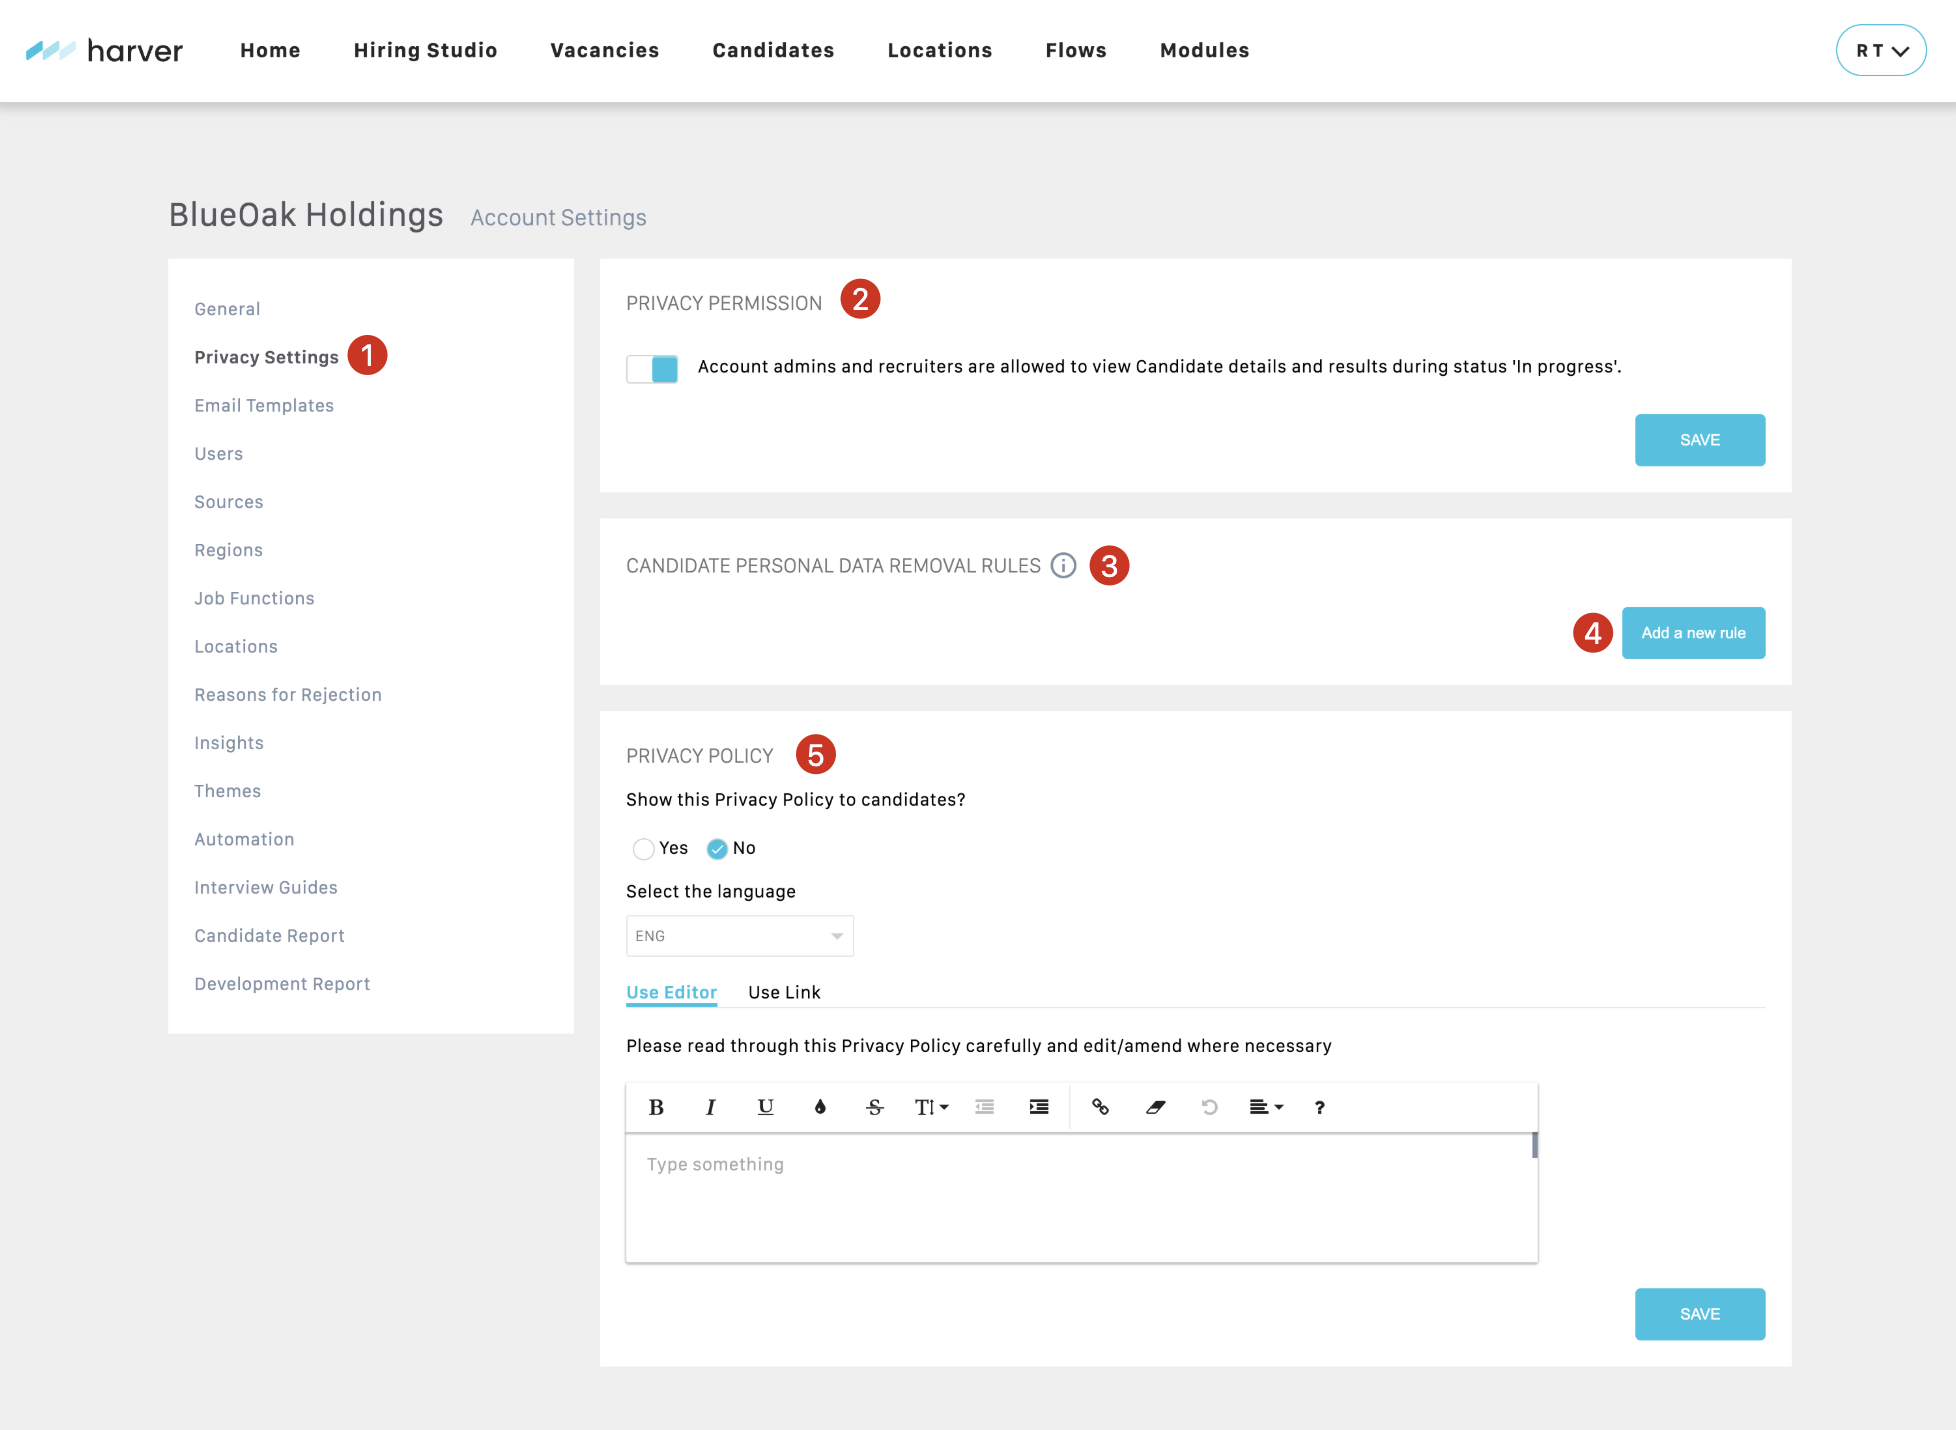This screenshot has height=1430, width=1956.
Task: Select Yes for showing Privacy Policy
Action: [x=644, y=849]
